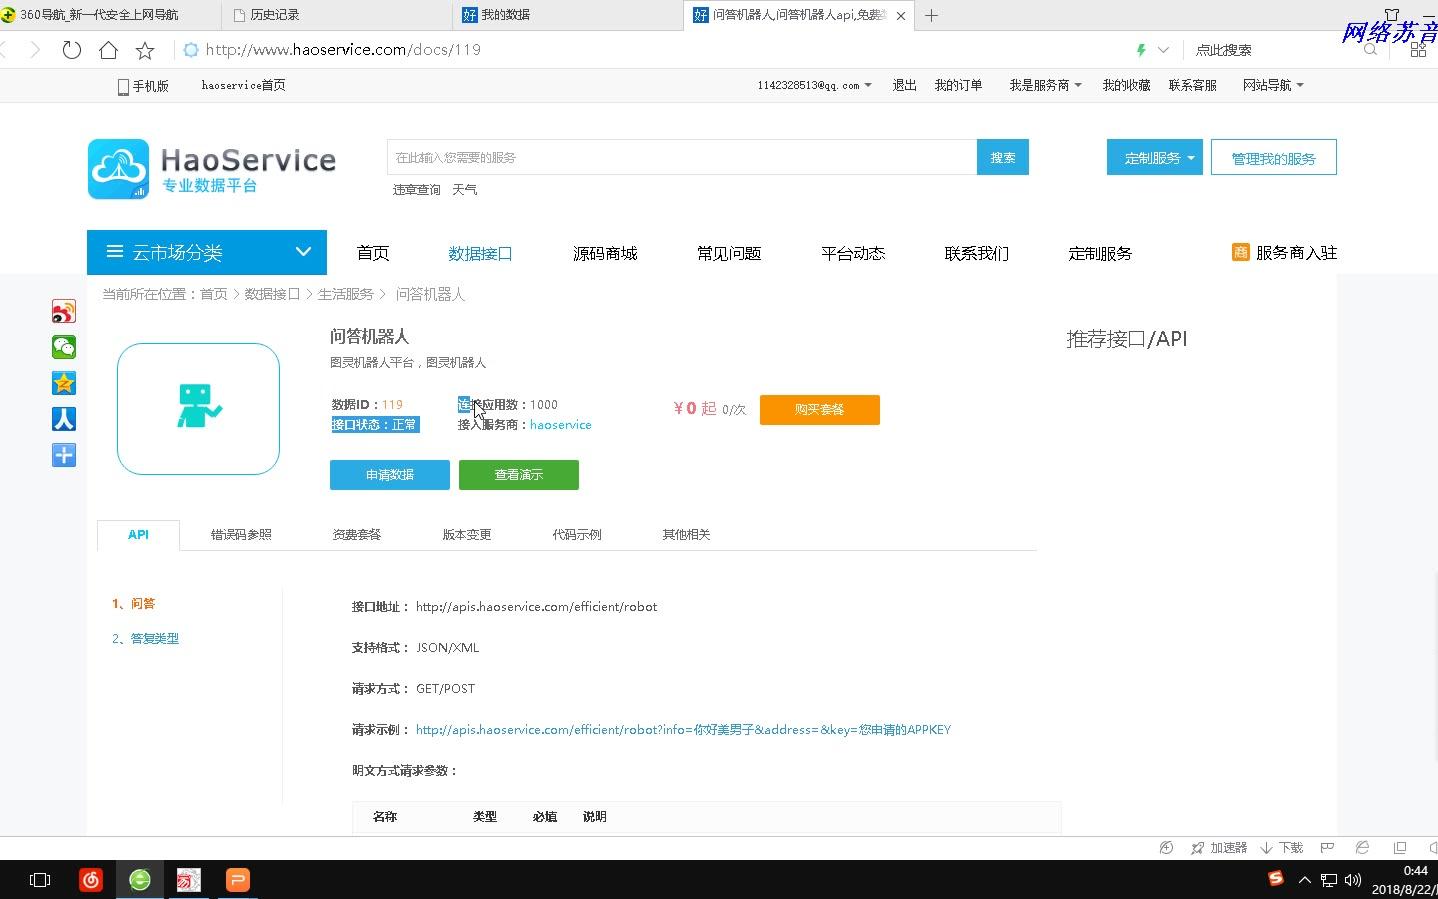Click the Sogou input method tray icon
The height and width of the screenshot is (899, 1438).
point(1276,879)
